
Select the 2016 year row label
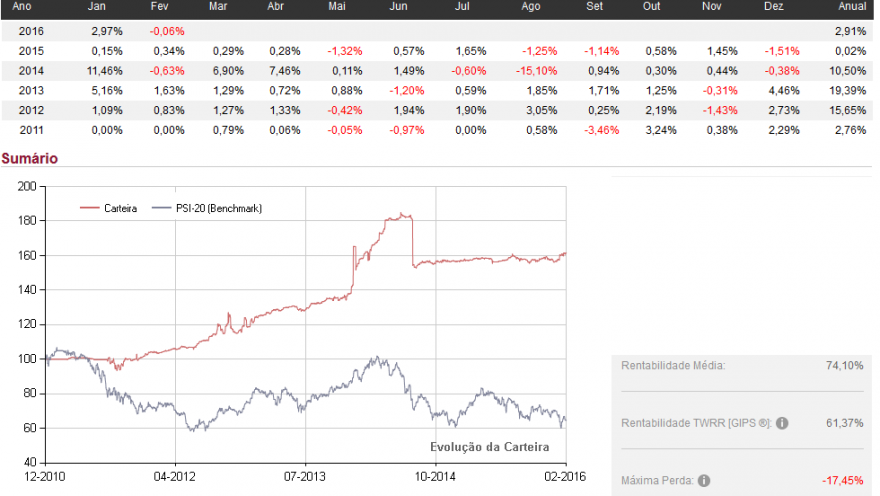pyautogui.click(x=31, y=31)
